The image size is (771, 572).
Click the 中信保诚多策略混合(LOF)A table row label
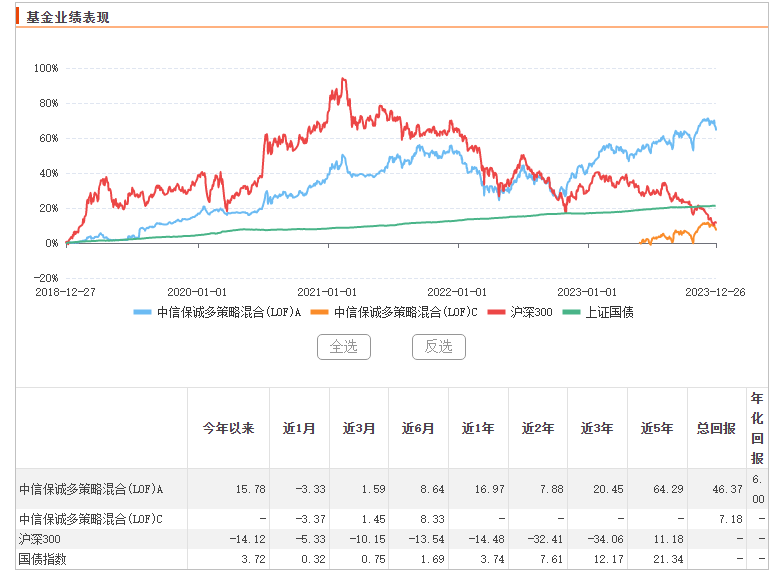tap(91, 489)
